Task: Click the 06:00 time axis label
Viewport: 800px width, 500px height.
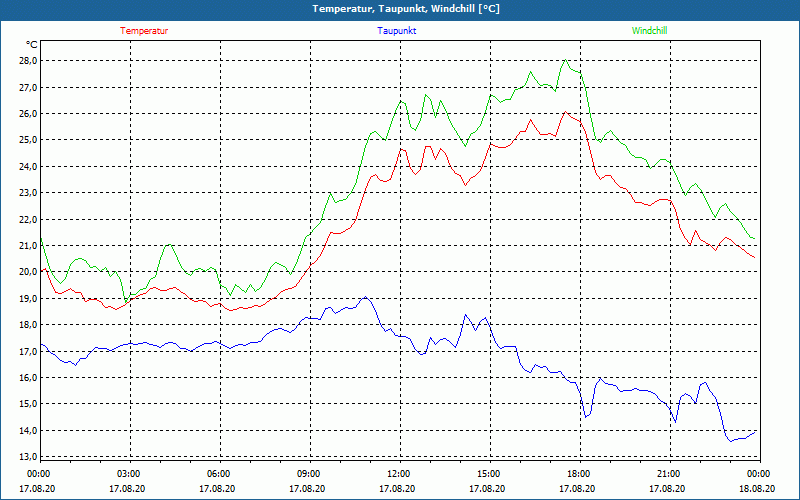Action: (x=220, y=474)
